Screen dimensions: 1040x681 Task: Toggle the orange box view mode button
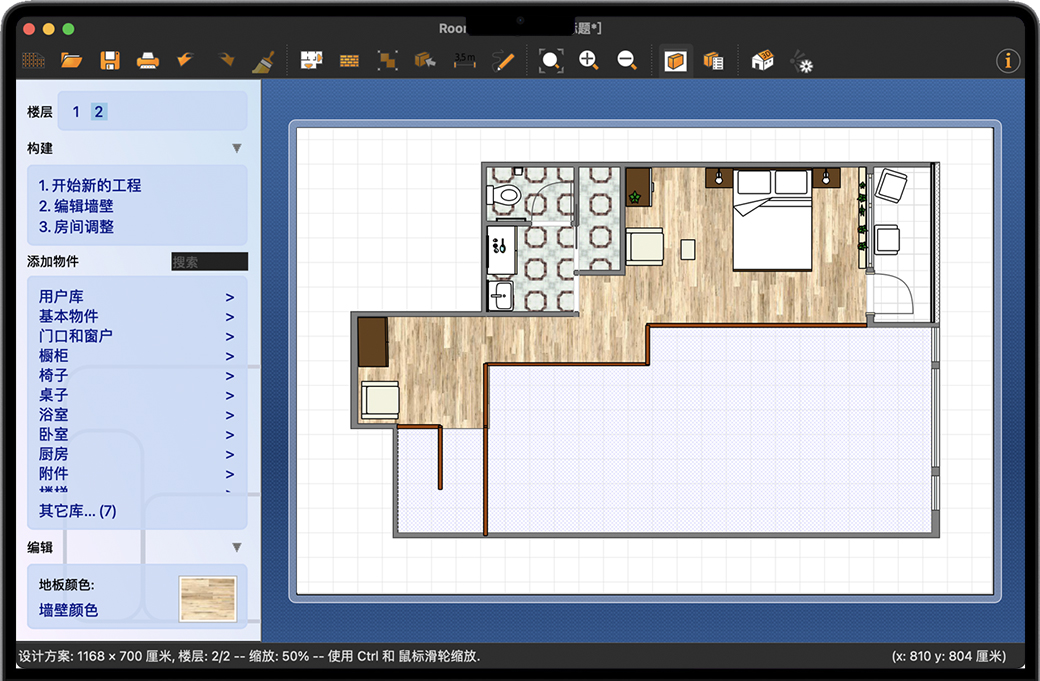[x=676, y=61]
